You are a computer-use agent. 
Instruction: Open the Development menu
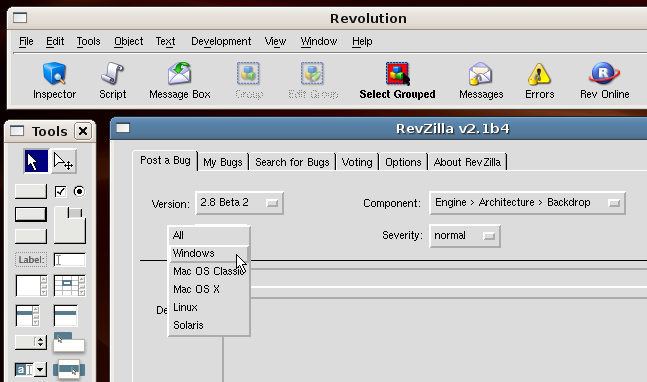pos(221,41)
